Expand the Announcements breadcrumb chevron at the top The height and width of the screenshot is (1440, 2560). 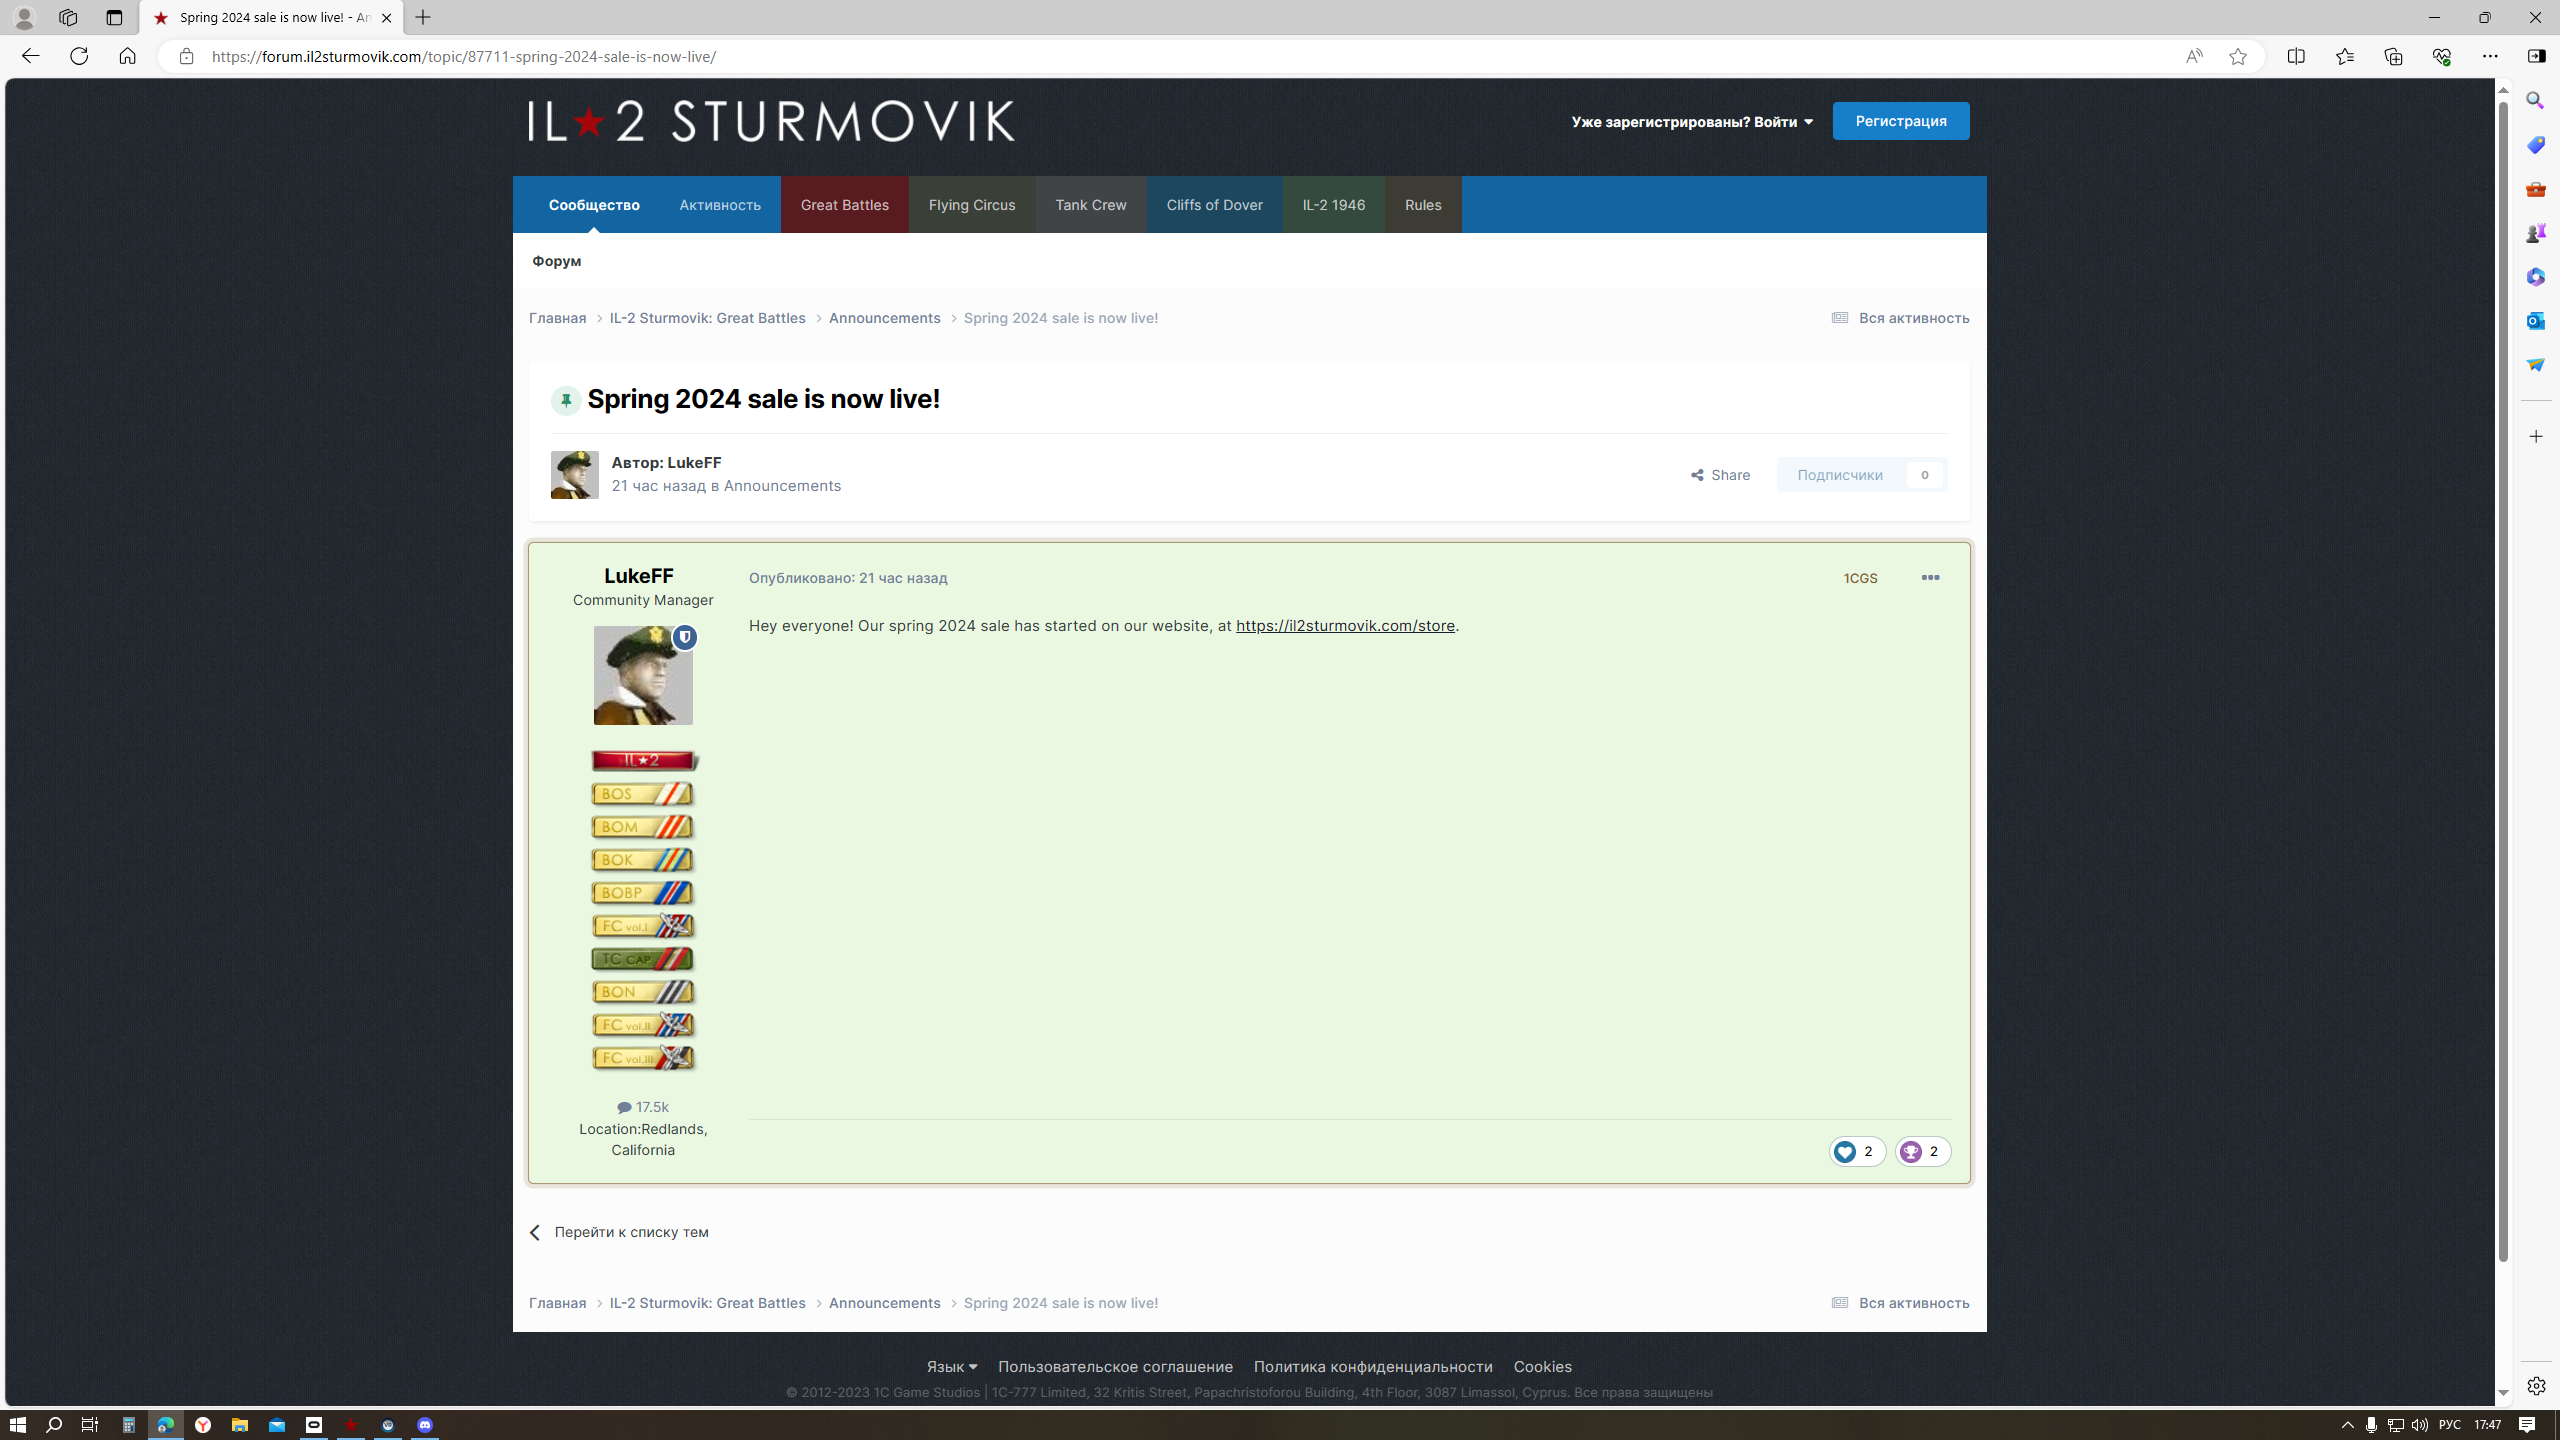click(x=954, y=318)
